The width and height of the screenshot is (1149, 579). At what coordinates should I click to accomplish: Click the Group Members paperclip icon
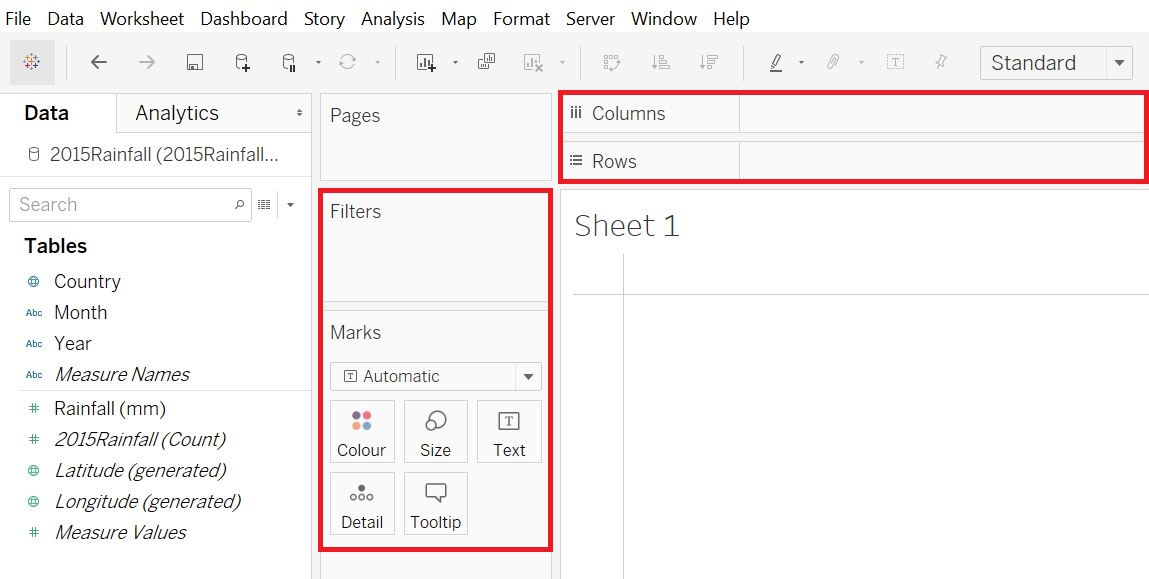[833, 62]
